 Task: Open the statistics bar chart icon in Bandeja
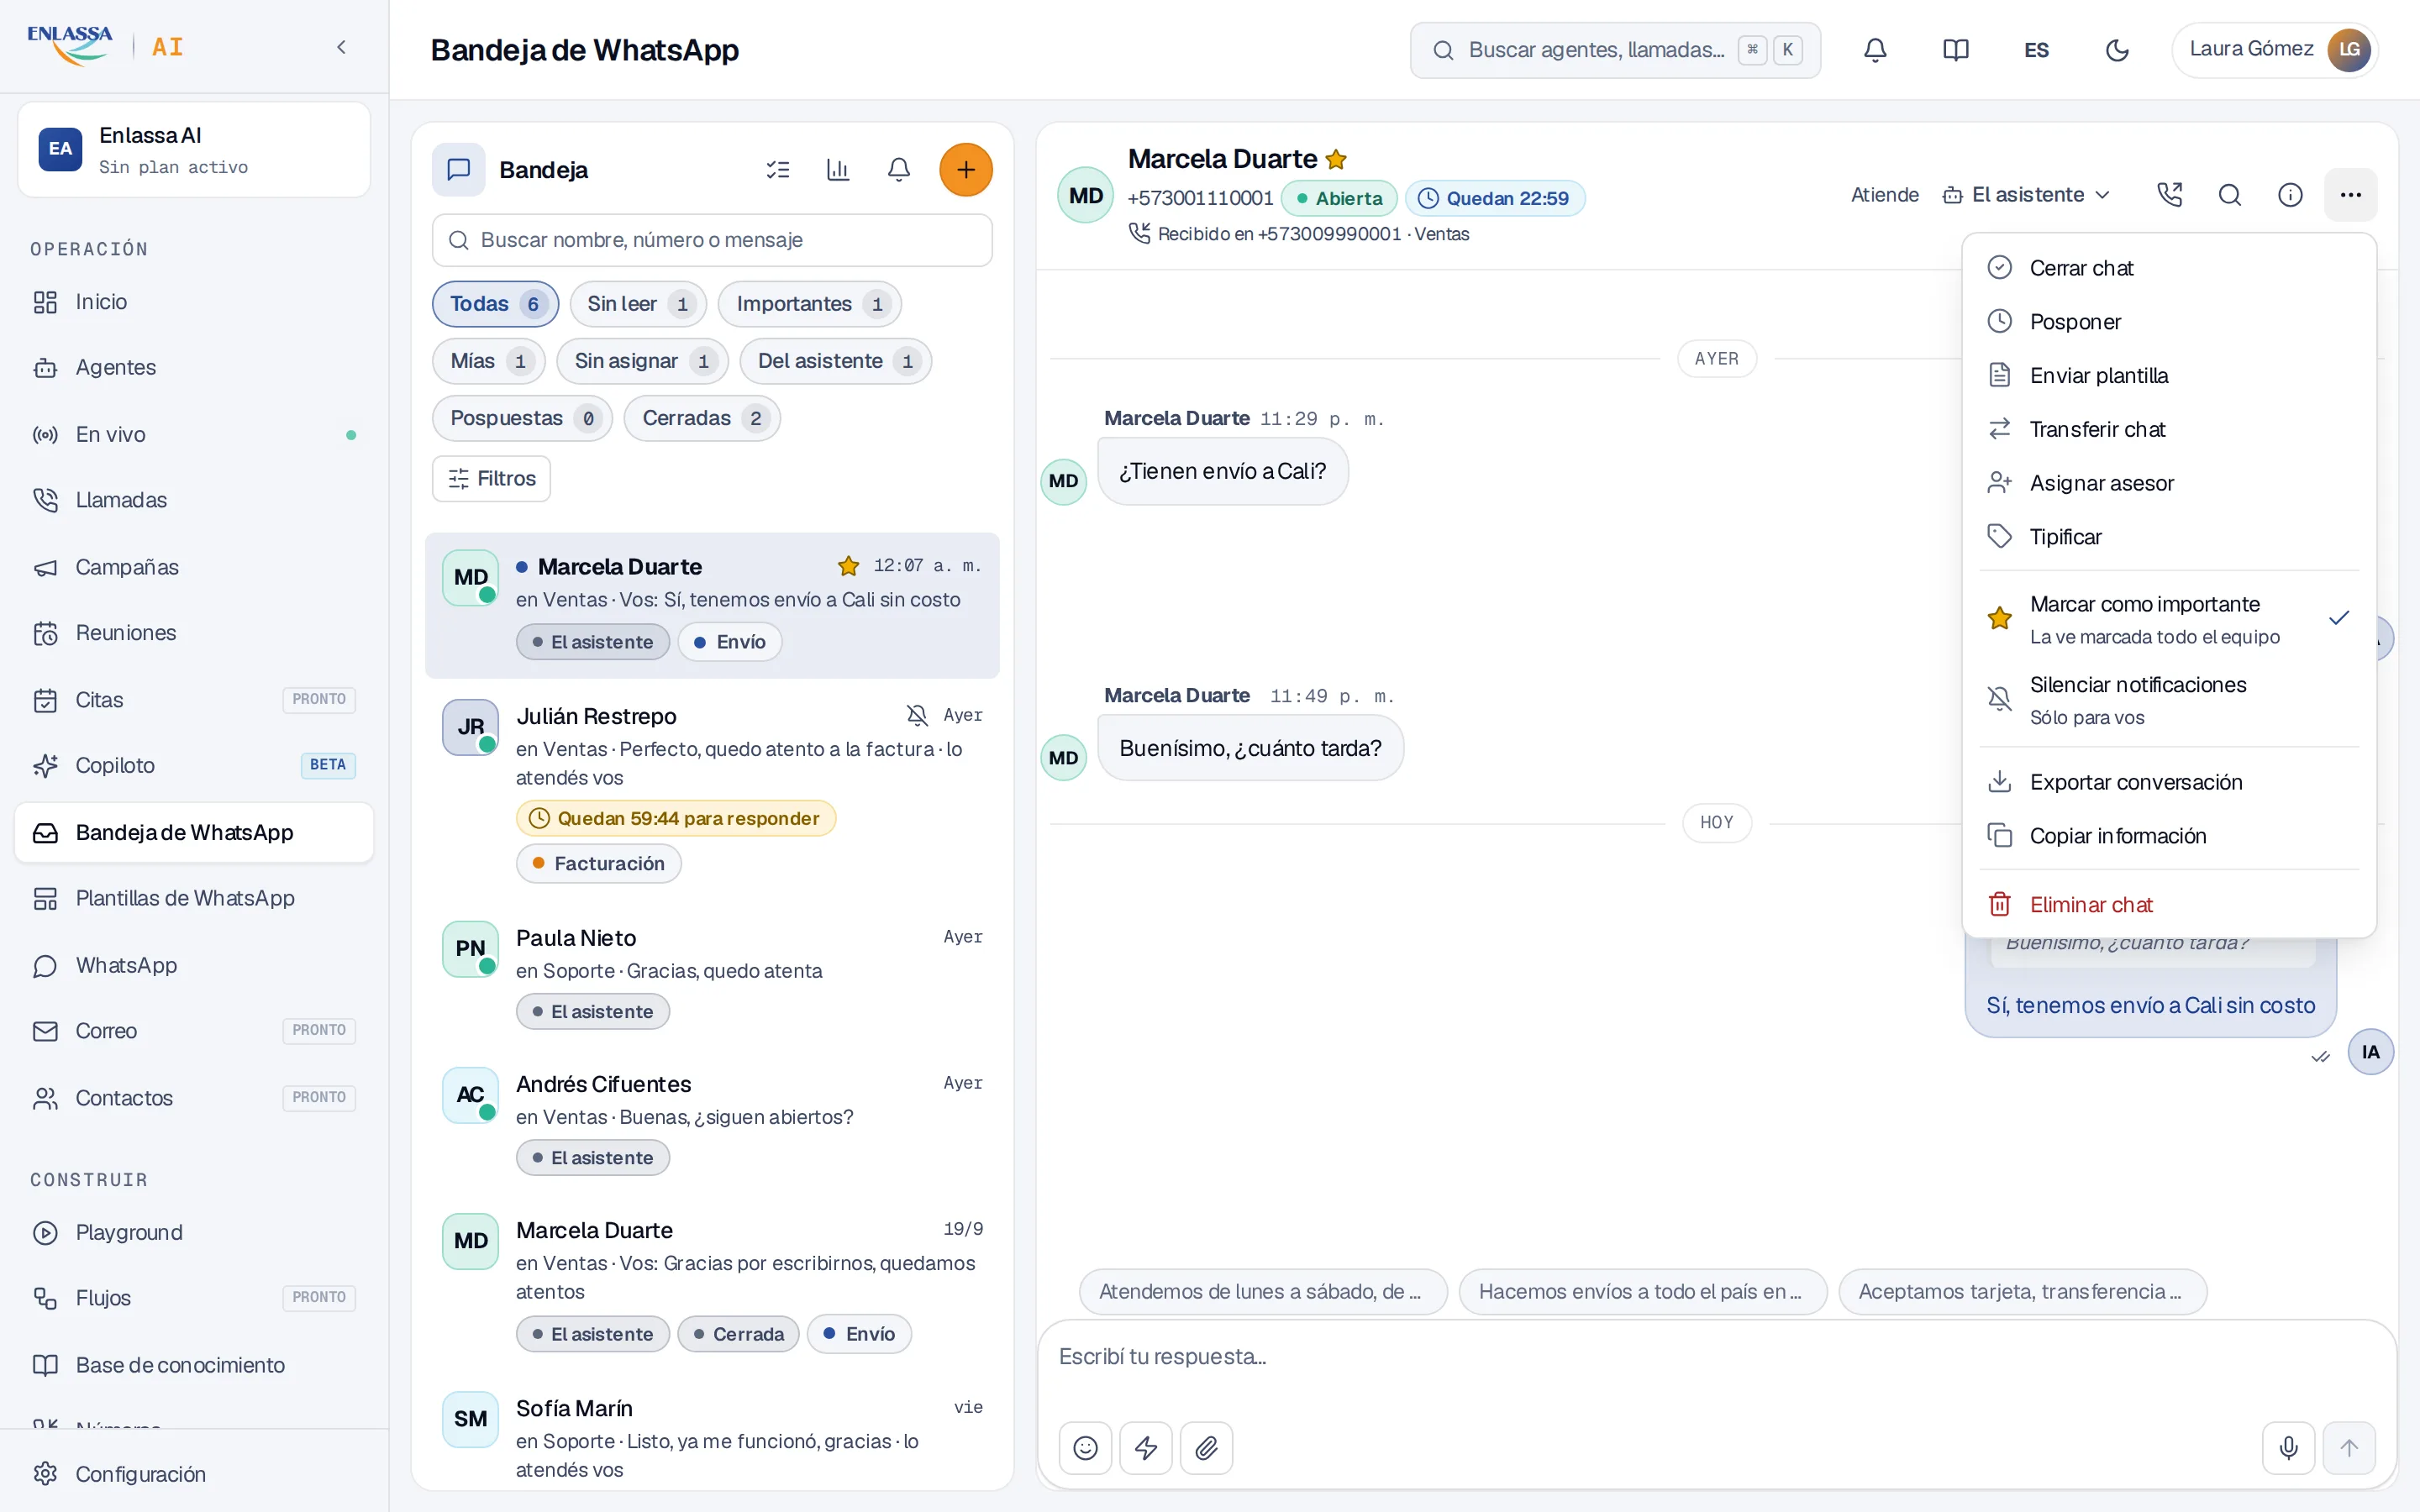[838, 170]
